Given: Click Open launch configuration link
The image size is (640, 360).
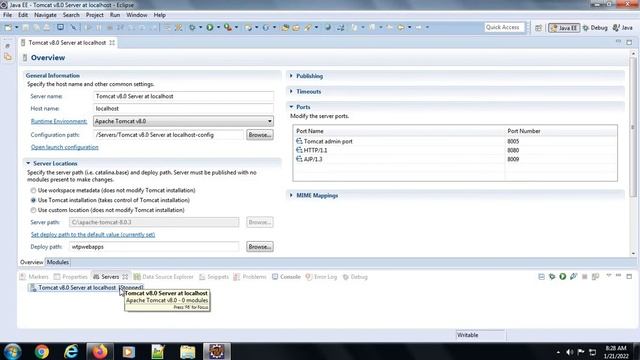Looking at the screenshot, I should click(x=64, y=147).
